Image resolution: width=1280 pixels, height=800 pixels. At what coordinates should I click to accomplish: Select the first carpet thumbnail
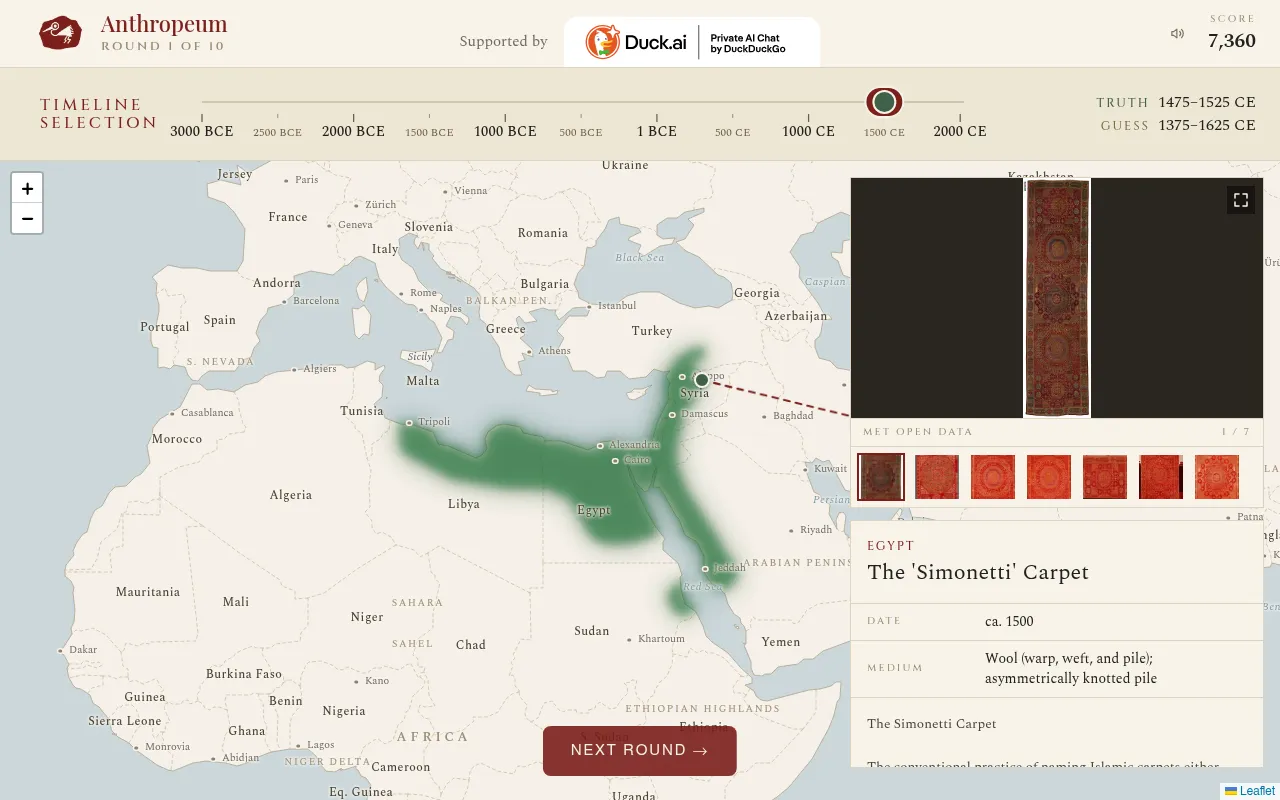pos(881,477)
